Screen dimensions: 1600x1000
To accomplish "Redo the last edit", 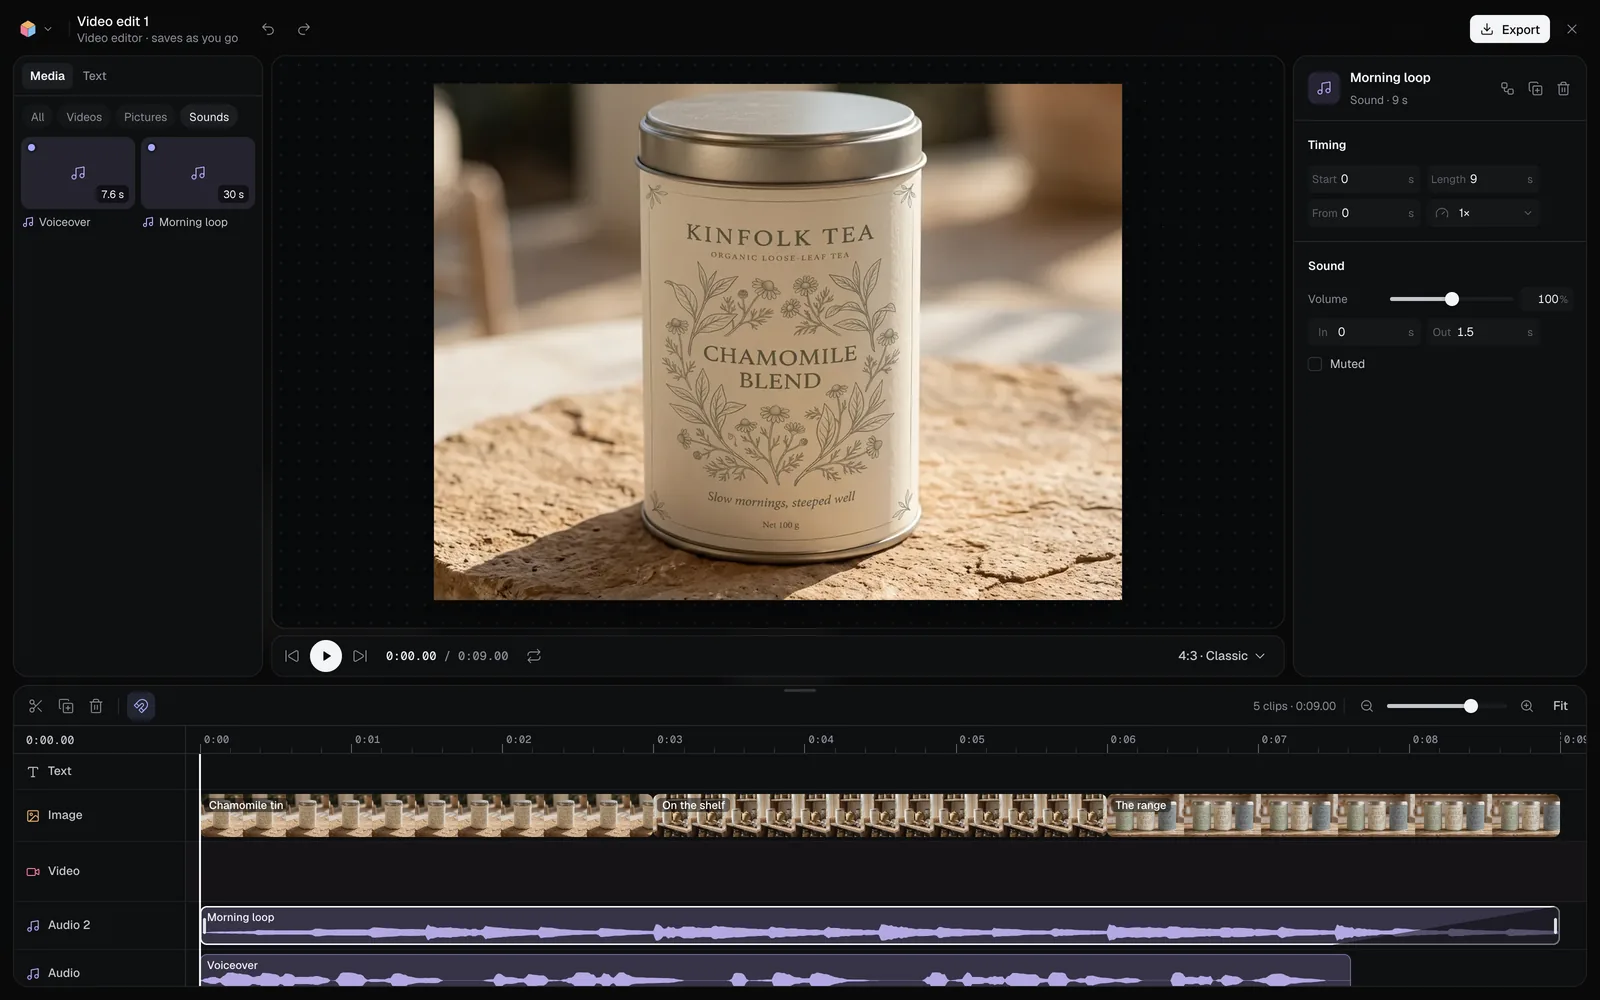I will click(x=304, y=29).
